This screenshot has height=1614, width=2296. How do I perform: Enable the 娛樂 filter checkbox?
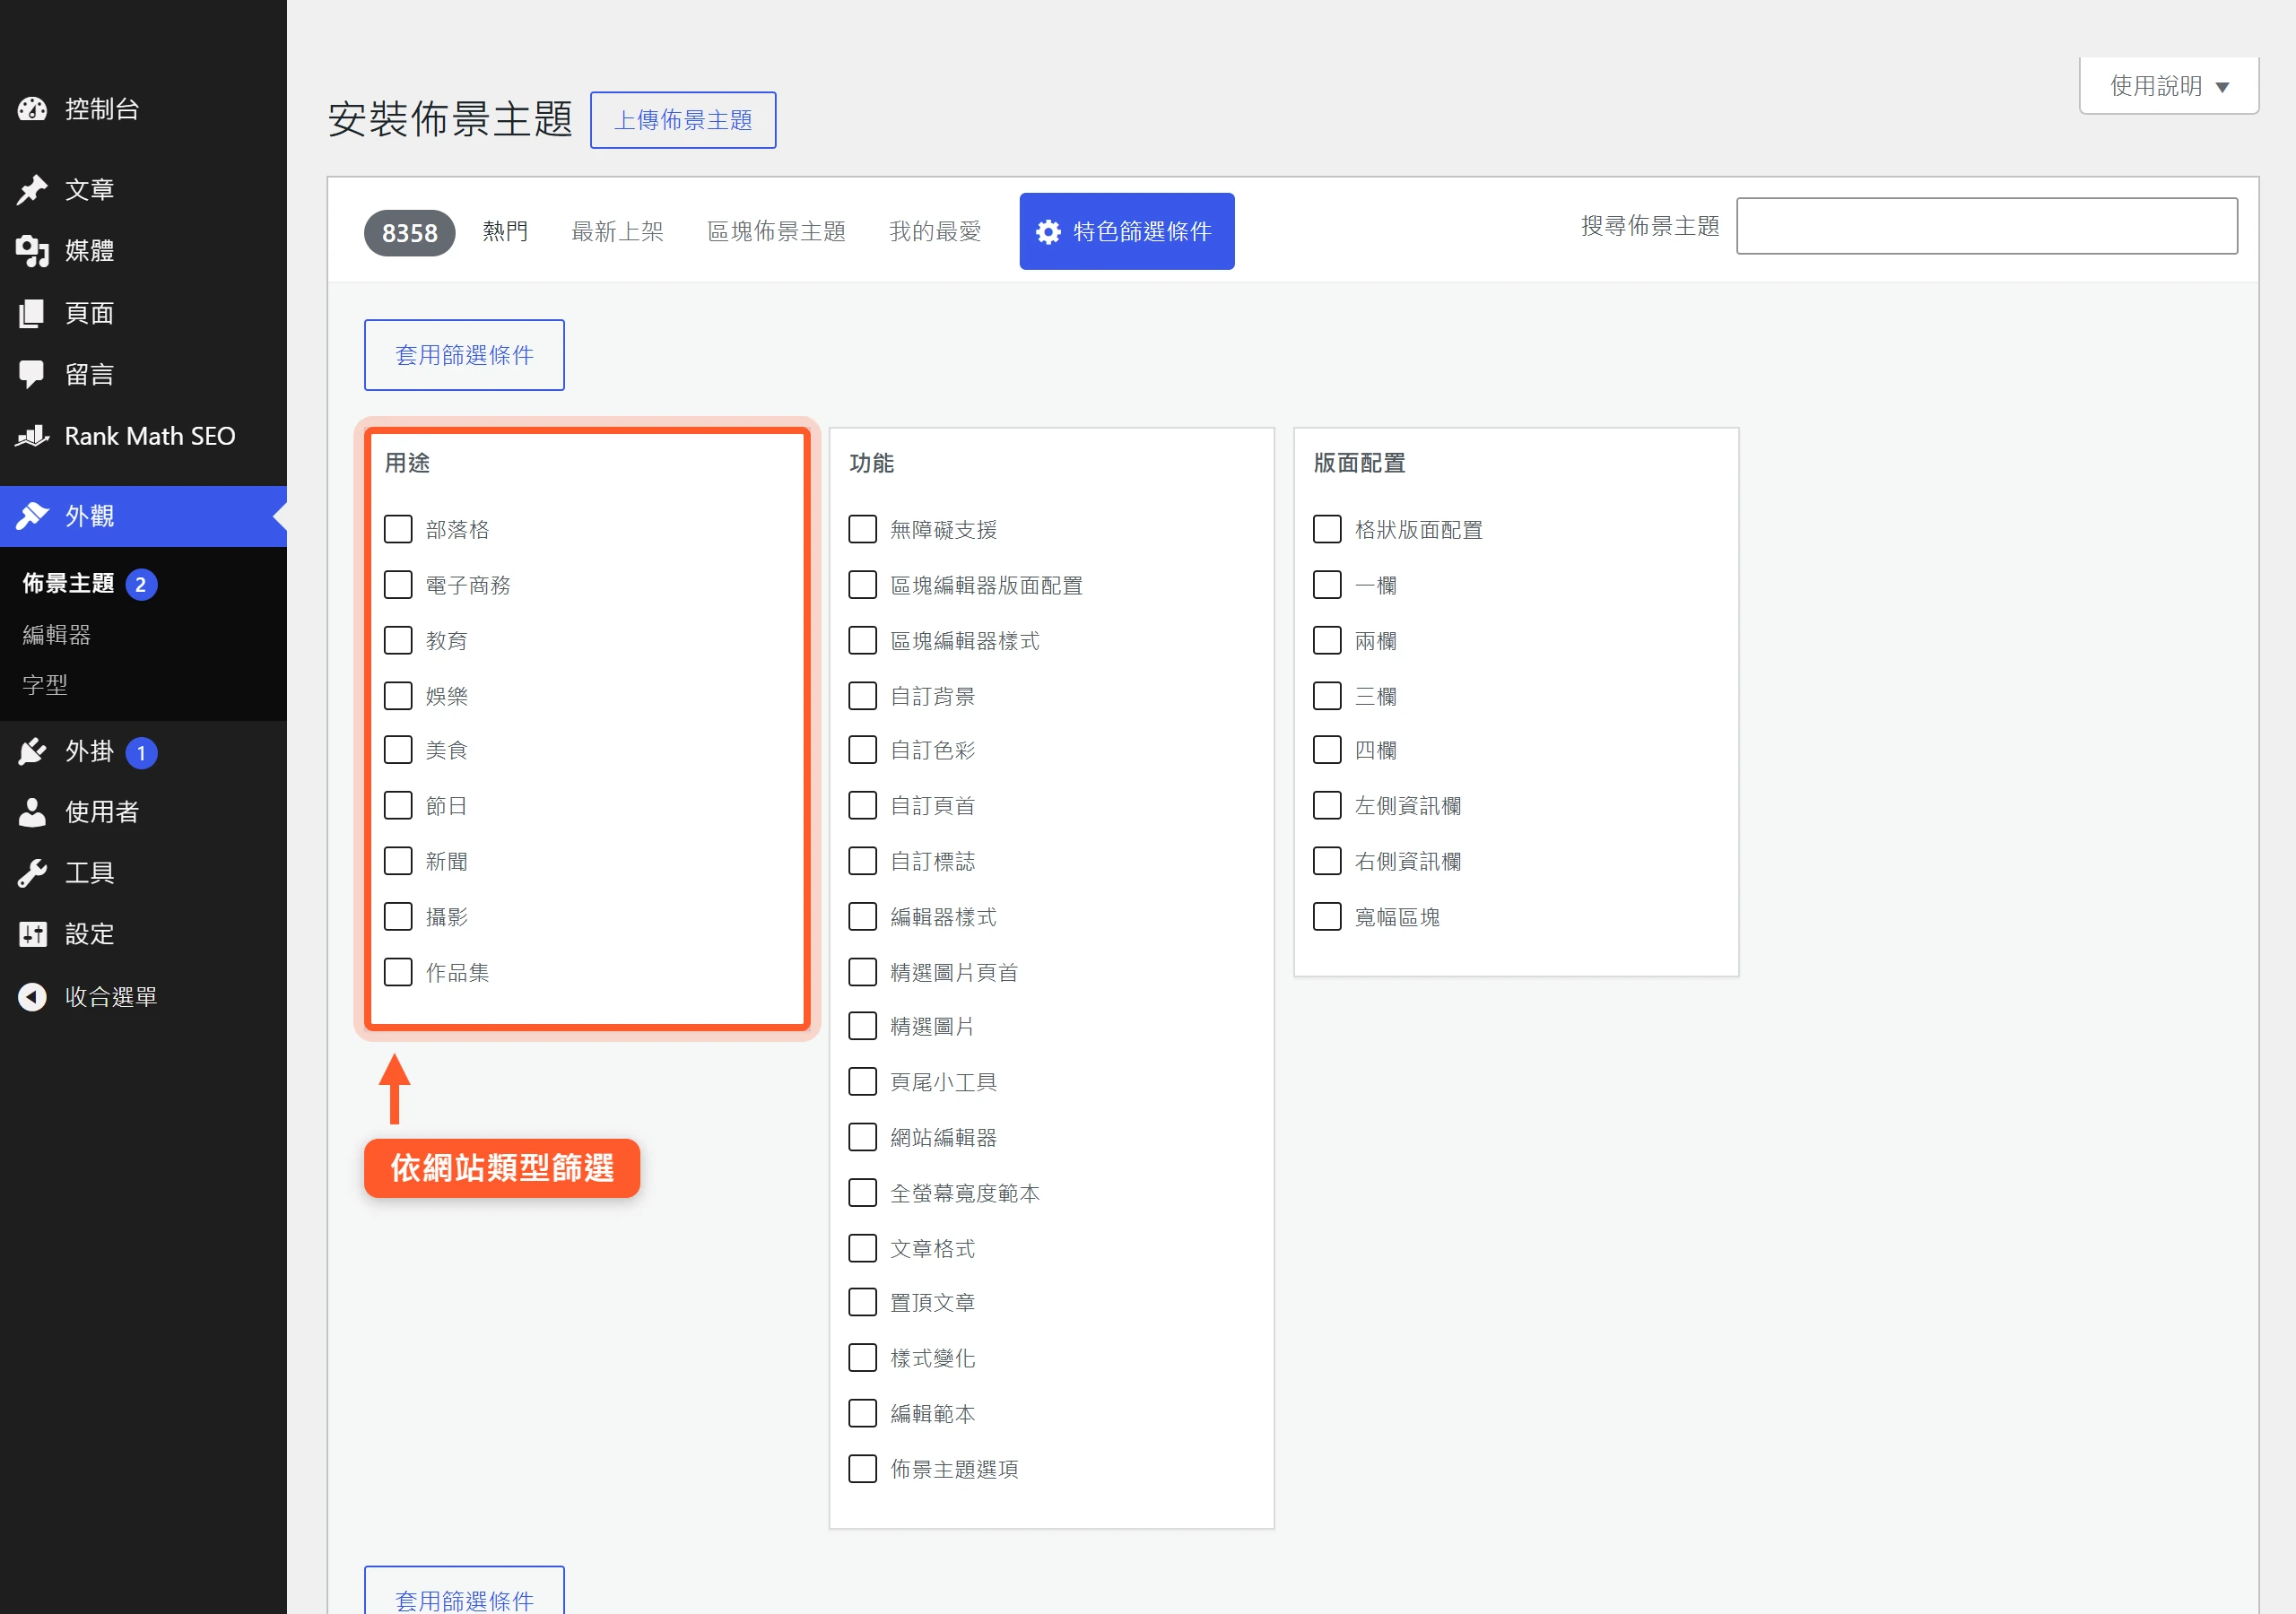[398, 696]
